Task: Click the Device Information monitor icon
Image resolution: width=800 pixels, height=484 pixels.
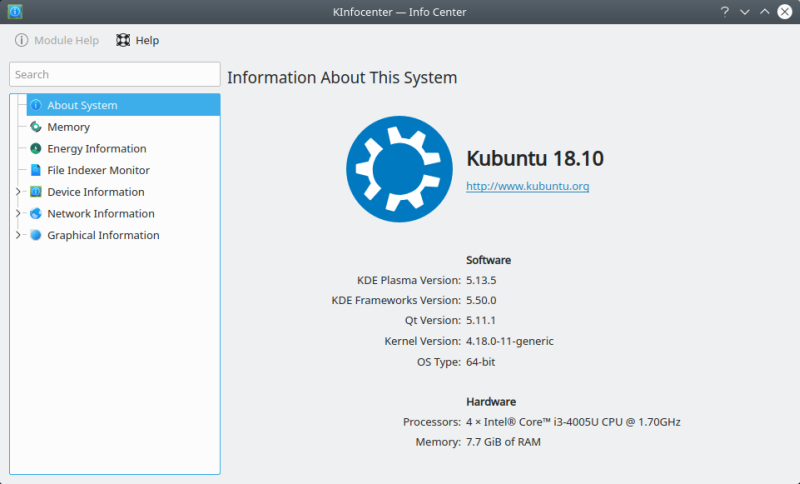Action: coord(36,192)
